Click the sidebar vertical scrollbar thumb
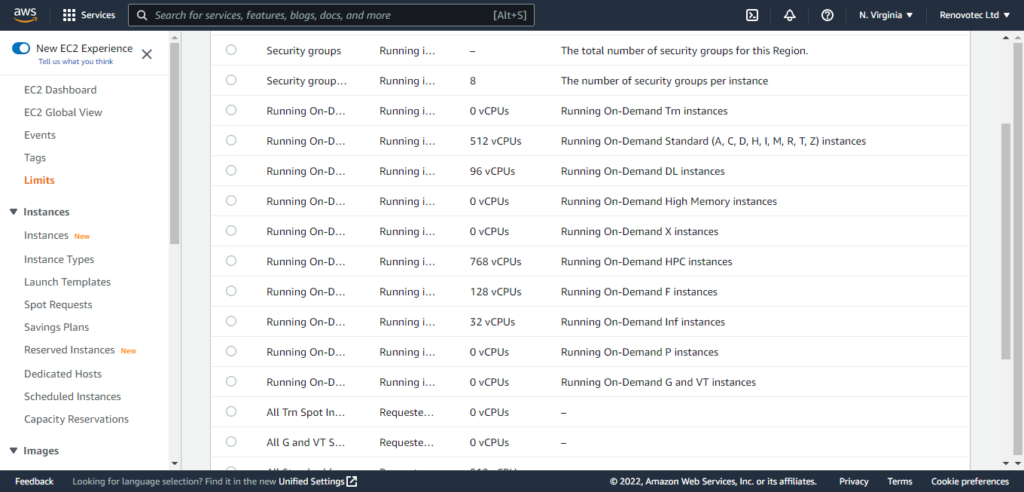 (174, 144)
